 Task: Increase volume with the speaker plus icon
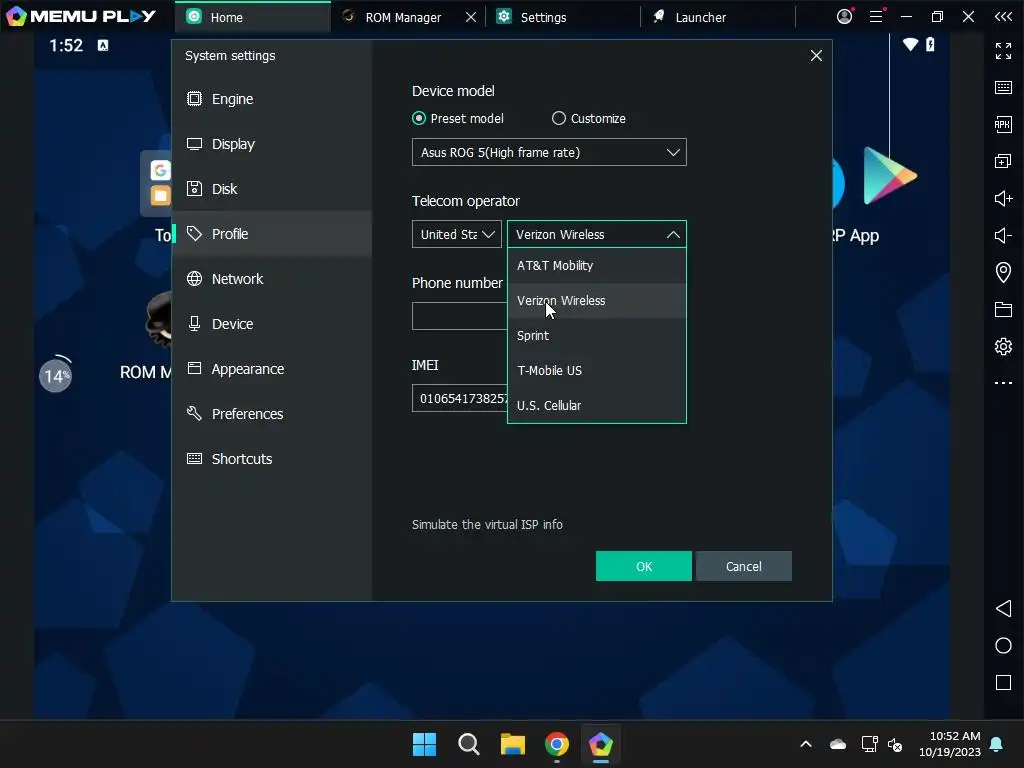point(1003,199)
